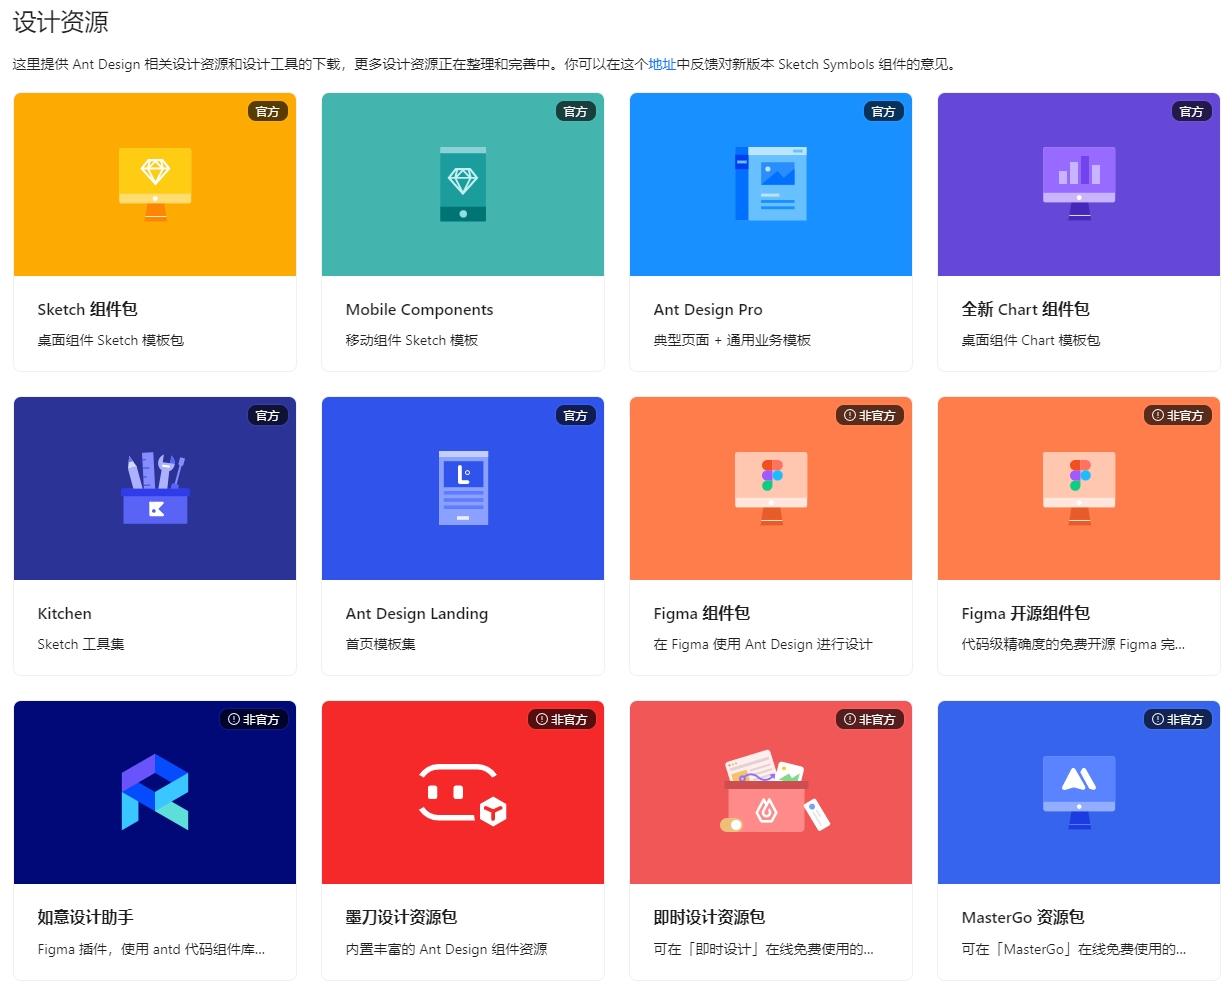Click the 非官方 badge on Figma 组件包 card
Image resolution: width=1229 pixels, height=987 pixels.
point(870,415)
